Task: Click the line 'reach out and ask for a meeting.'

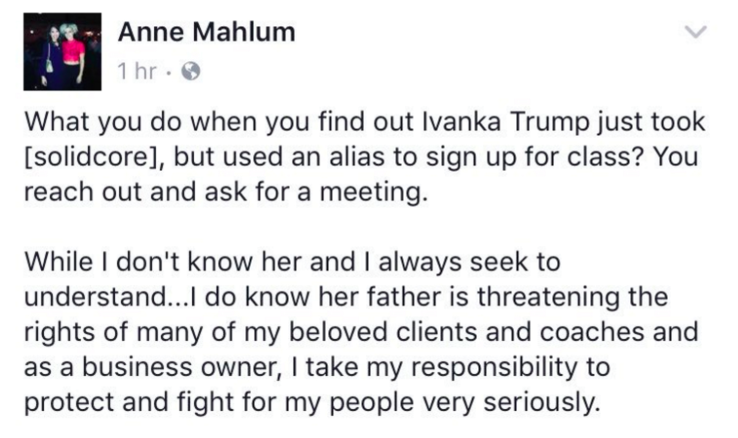Action: (226, 192)
